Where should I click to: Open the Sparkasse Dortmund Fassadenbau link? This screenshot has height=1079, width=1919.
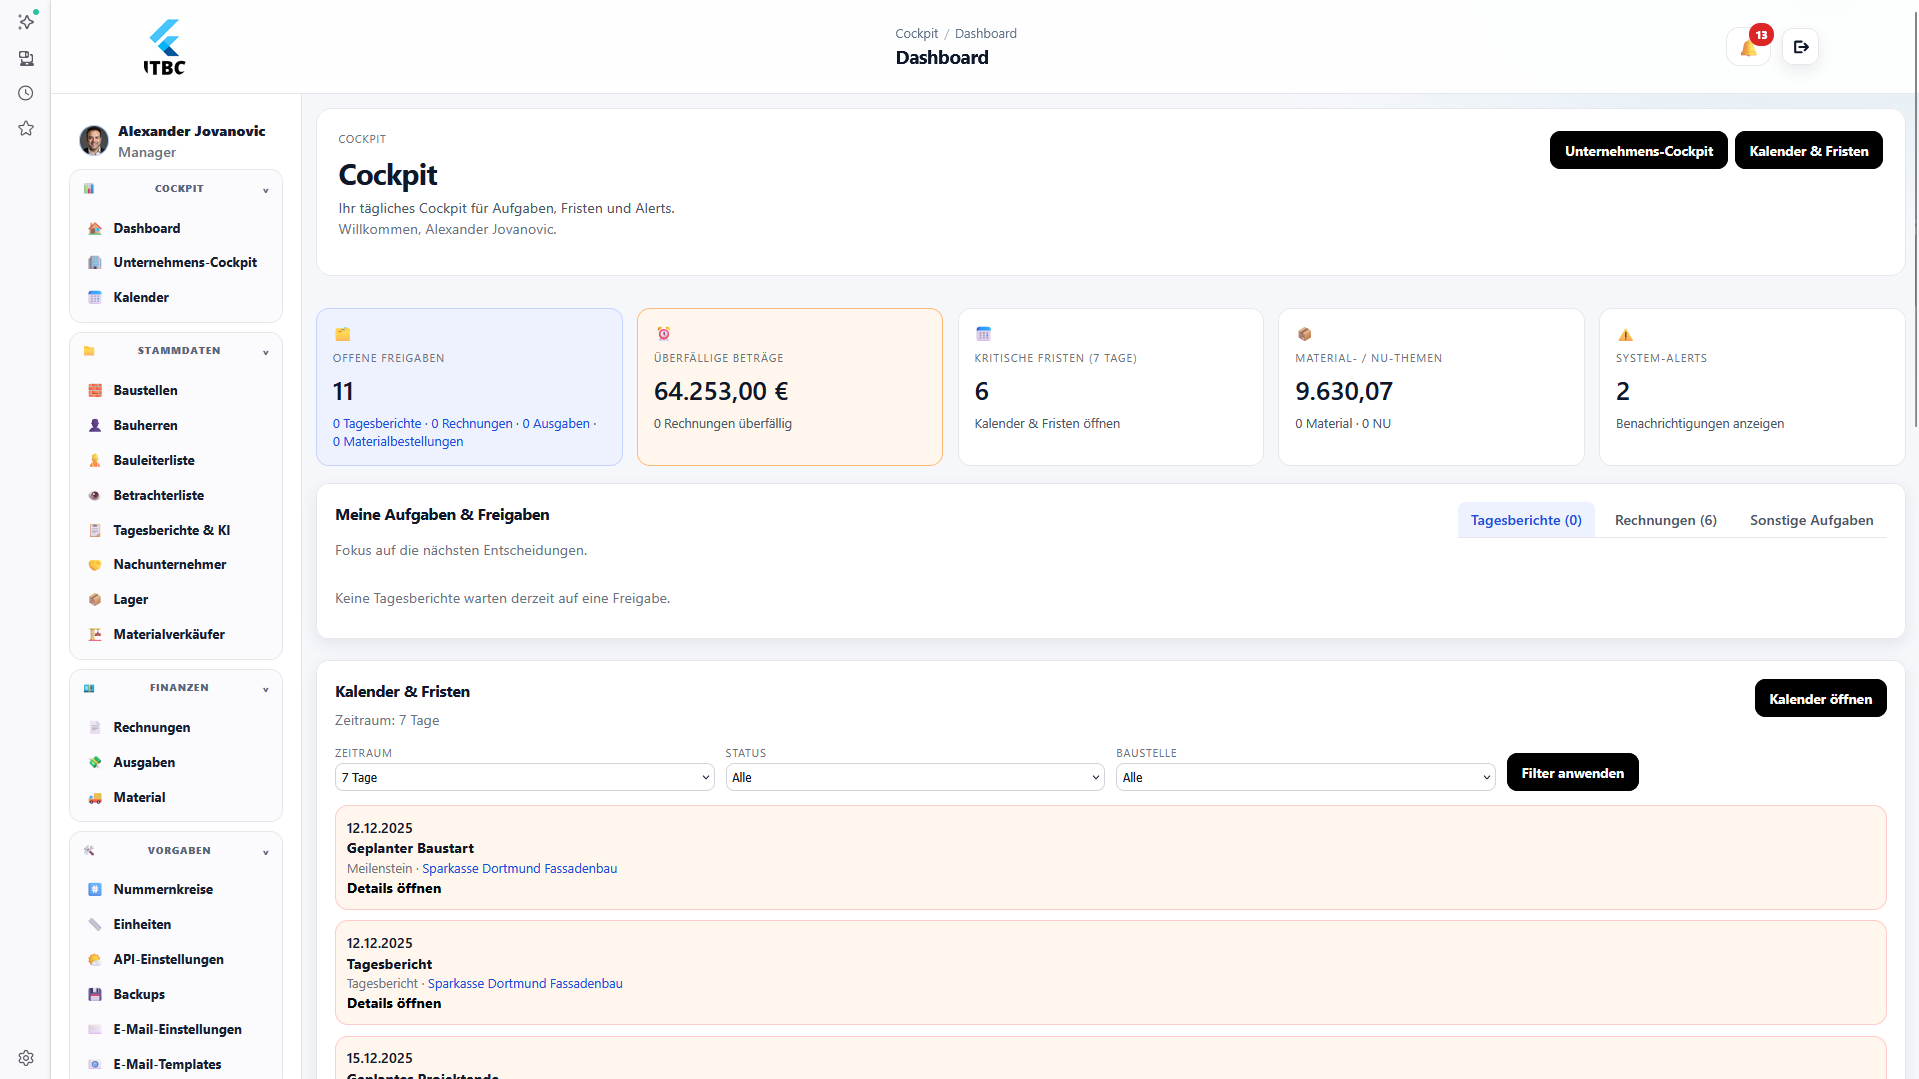pyautogui.click(x=519, y=868)
